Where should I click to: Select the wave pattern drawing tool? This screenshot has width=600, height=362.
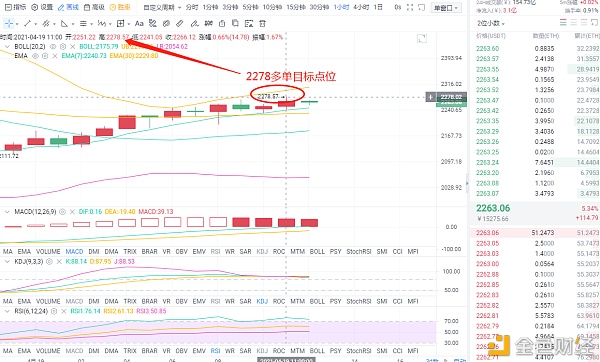102,24
